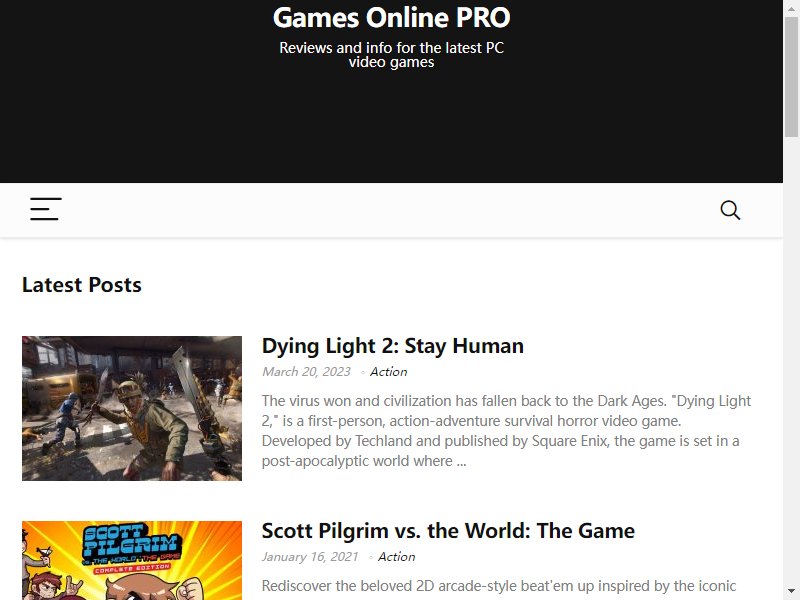The width and height of the screenshot is (800, 600).
Task: Select Action category under Scott Pilgrim
Action: click(396, 557)
